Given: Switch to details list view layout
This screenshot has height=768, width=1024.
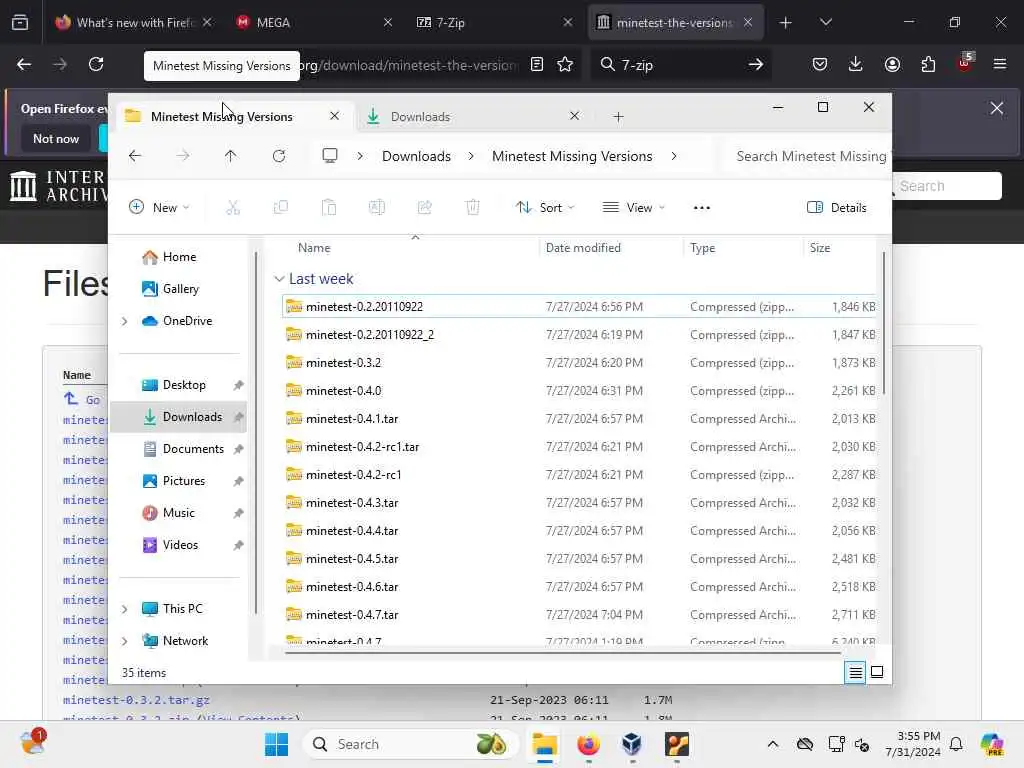Looking at the screenshot, I should pyautogui.click(x=855, y=672).
